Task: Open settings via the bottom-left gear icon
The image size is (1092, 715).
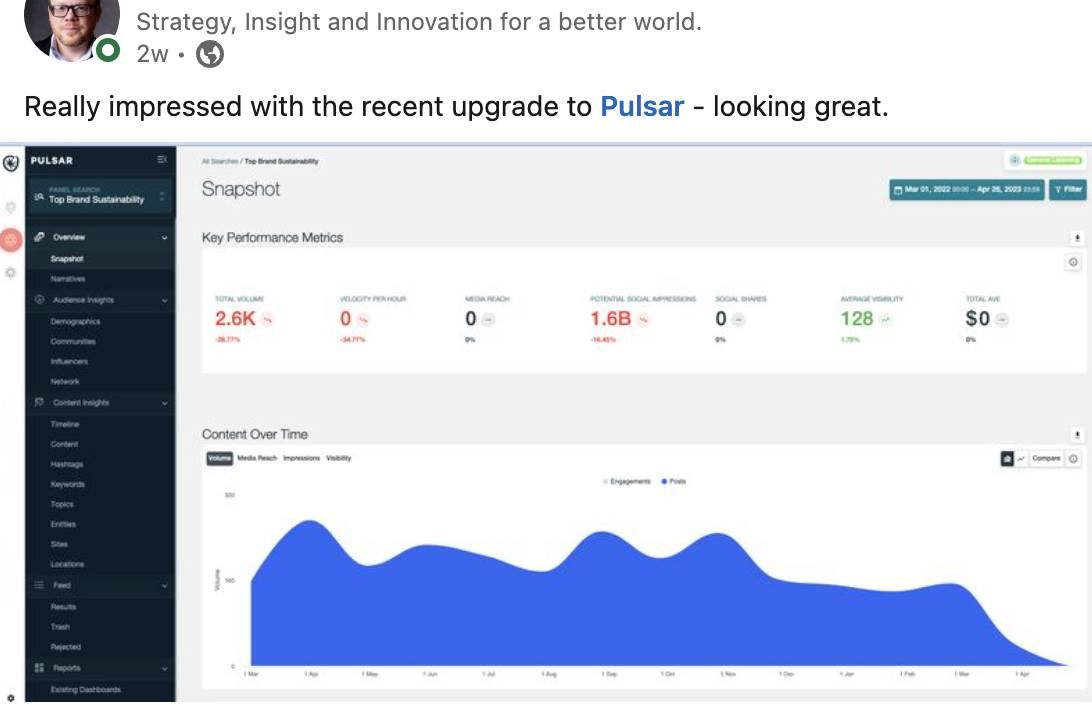Action: point(10,698)
